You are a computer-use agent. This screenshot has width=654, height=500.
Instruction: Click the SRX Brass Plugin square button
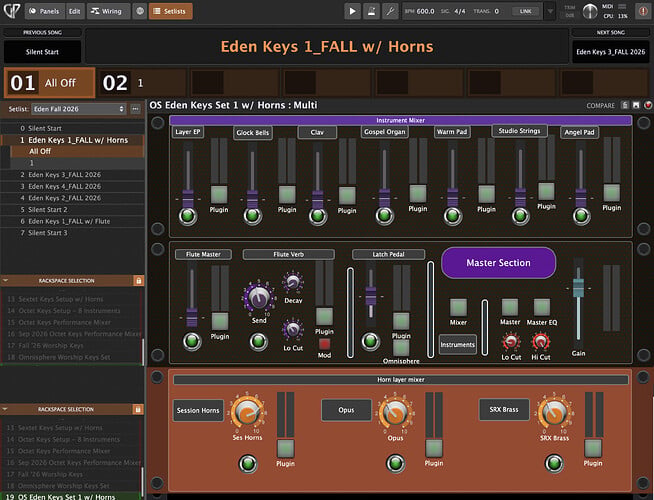pos(593,448)
